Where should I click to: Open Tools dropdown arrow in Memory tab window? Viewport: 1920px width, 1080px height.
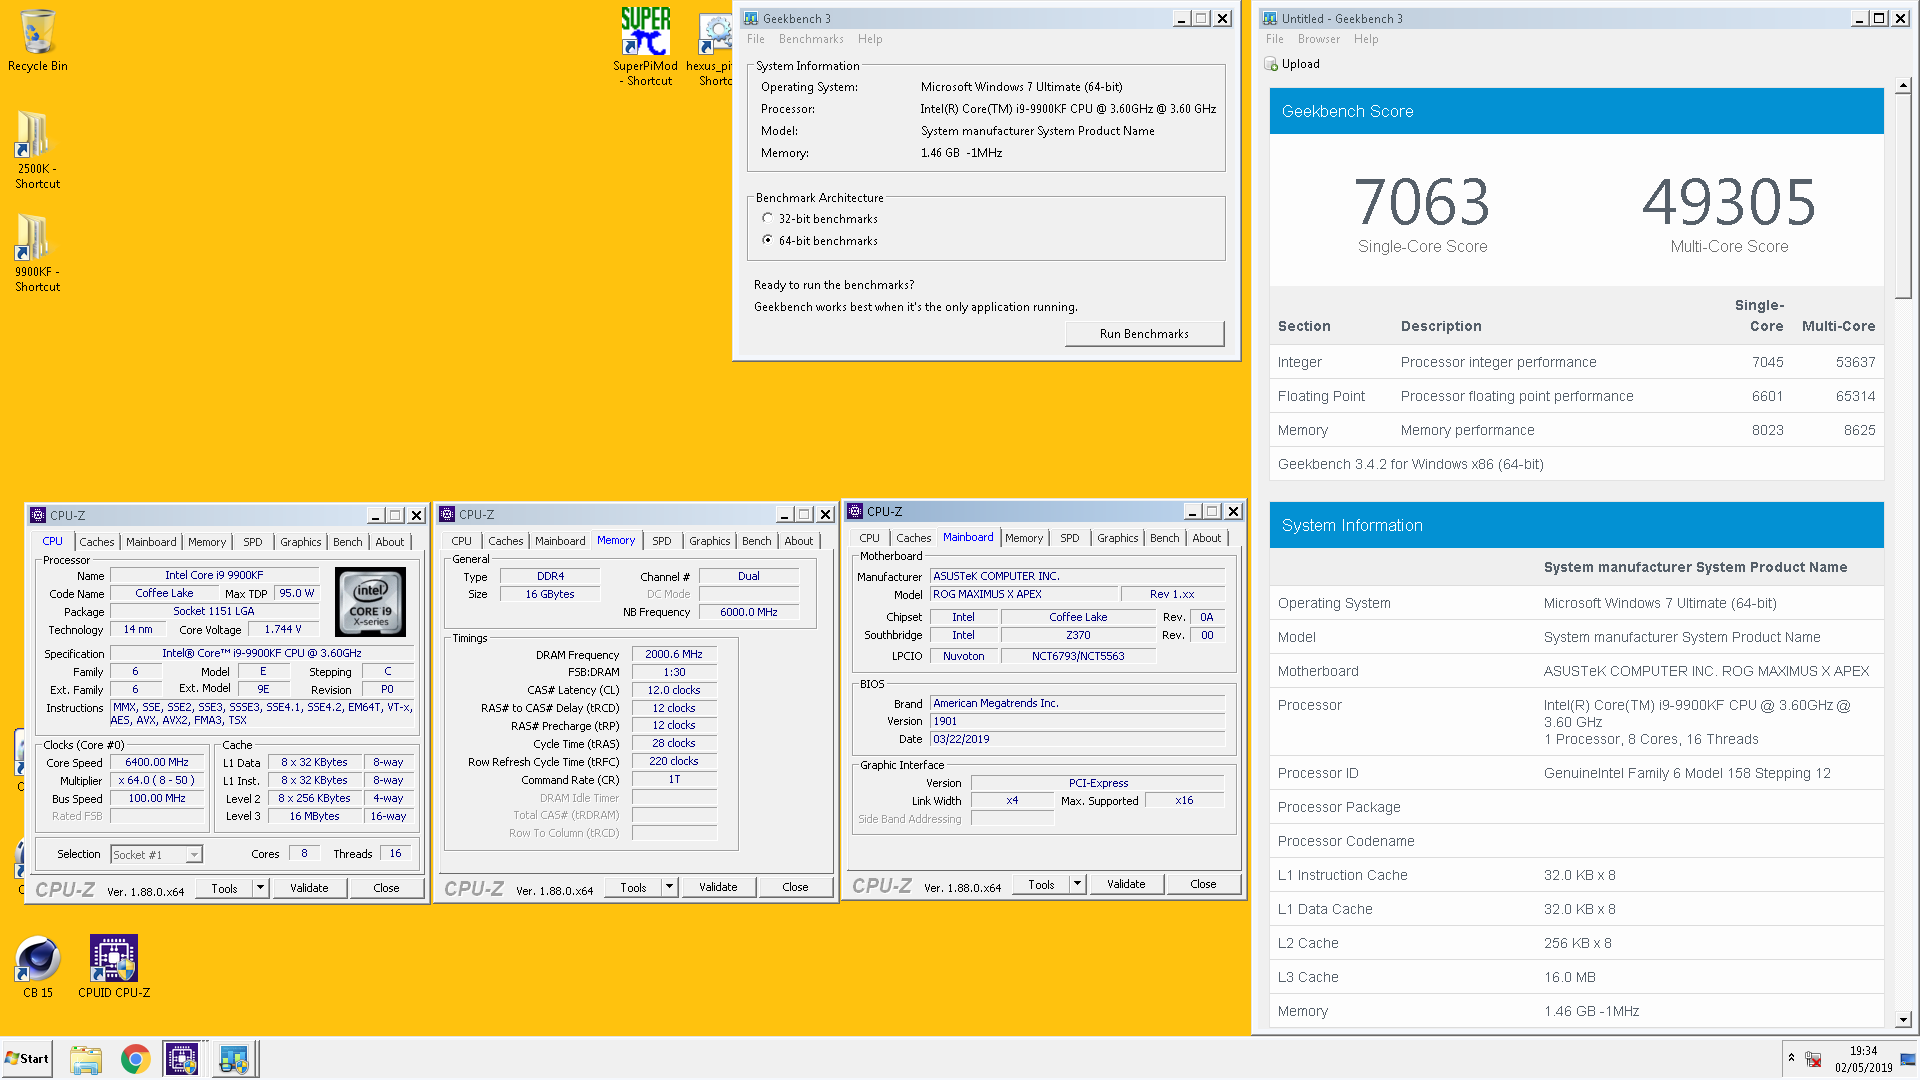[669, 887]
